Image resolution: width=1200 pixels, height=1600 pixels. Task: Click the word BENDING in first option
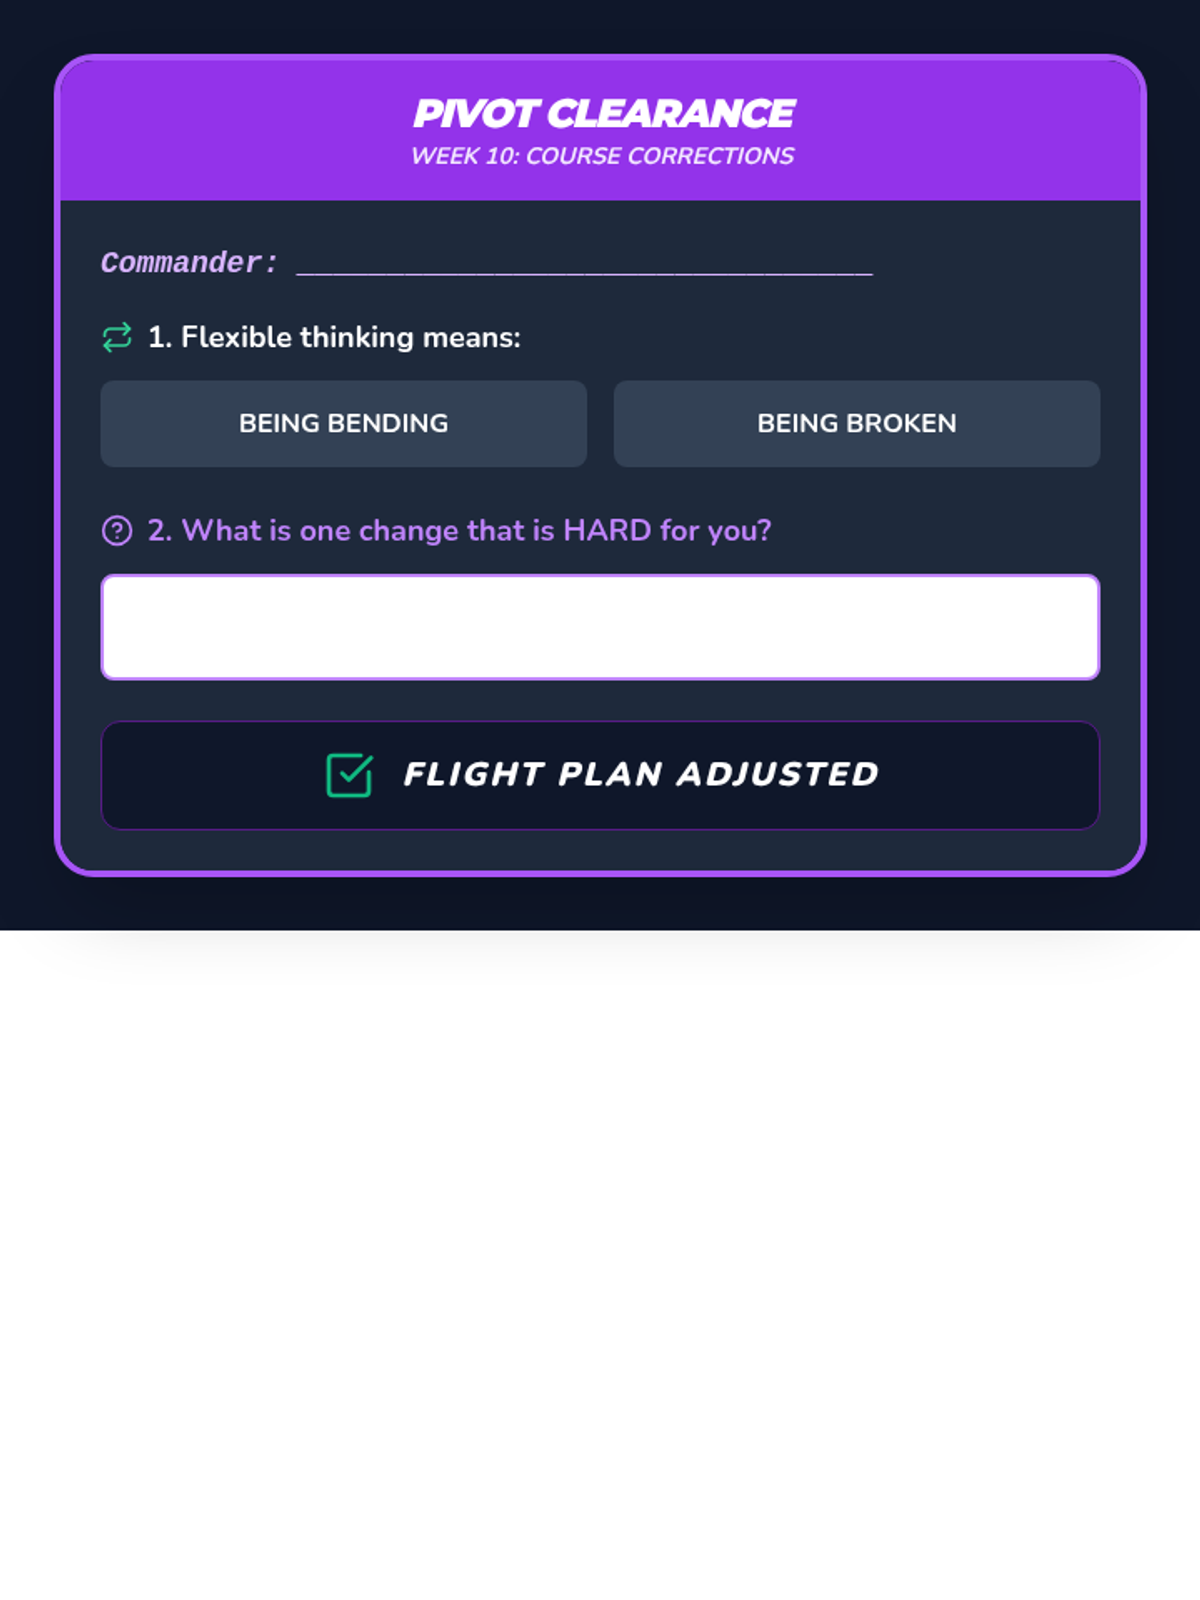point(388,423)
